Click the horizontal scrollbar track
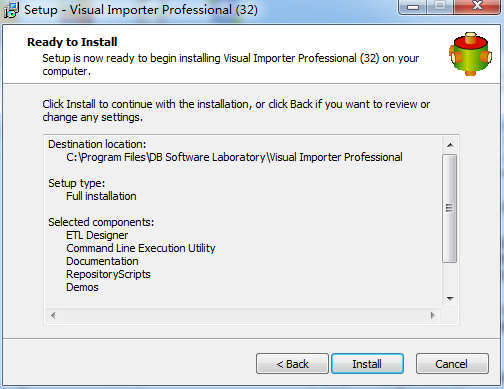 243,315
